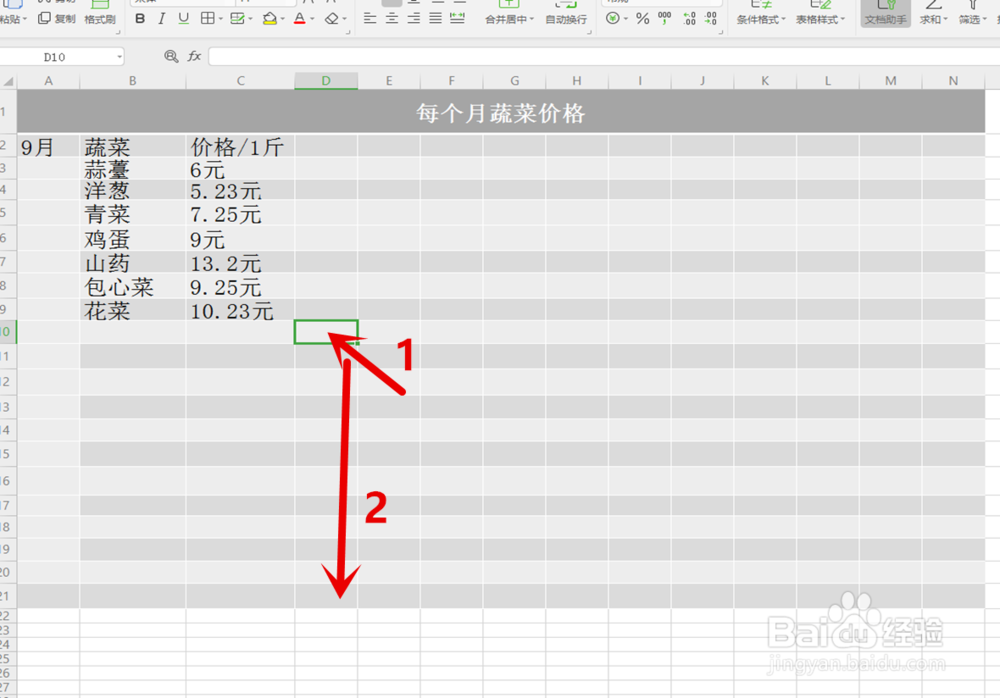Apply the yellow fill color bucket
1000x698 pixels.
[270, 19]
